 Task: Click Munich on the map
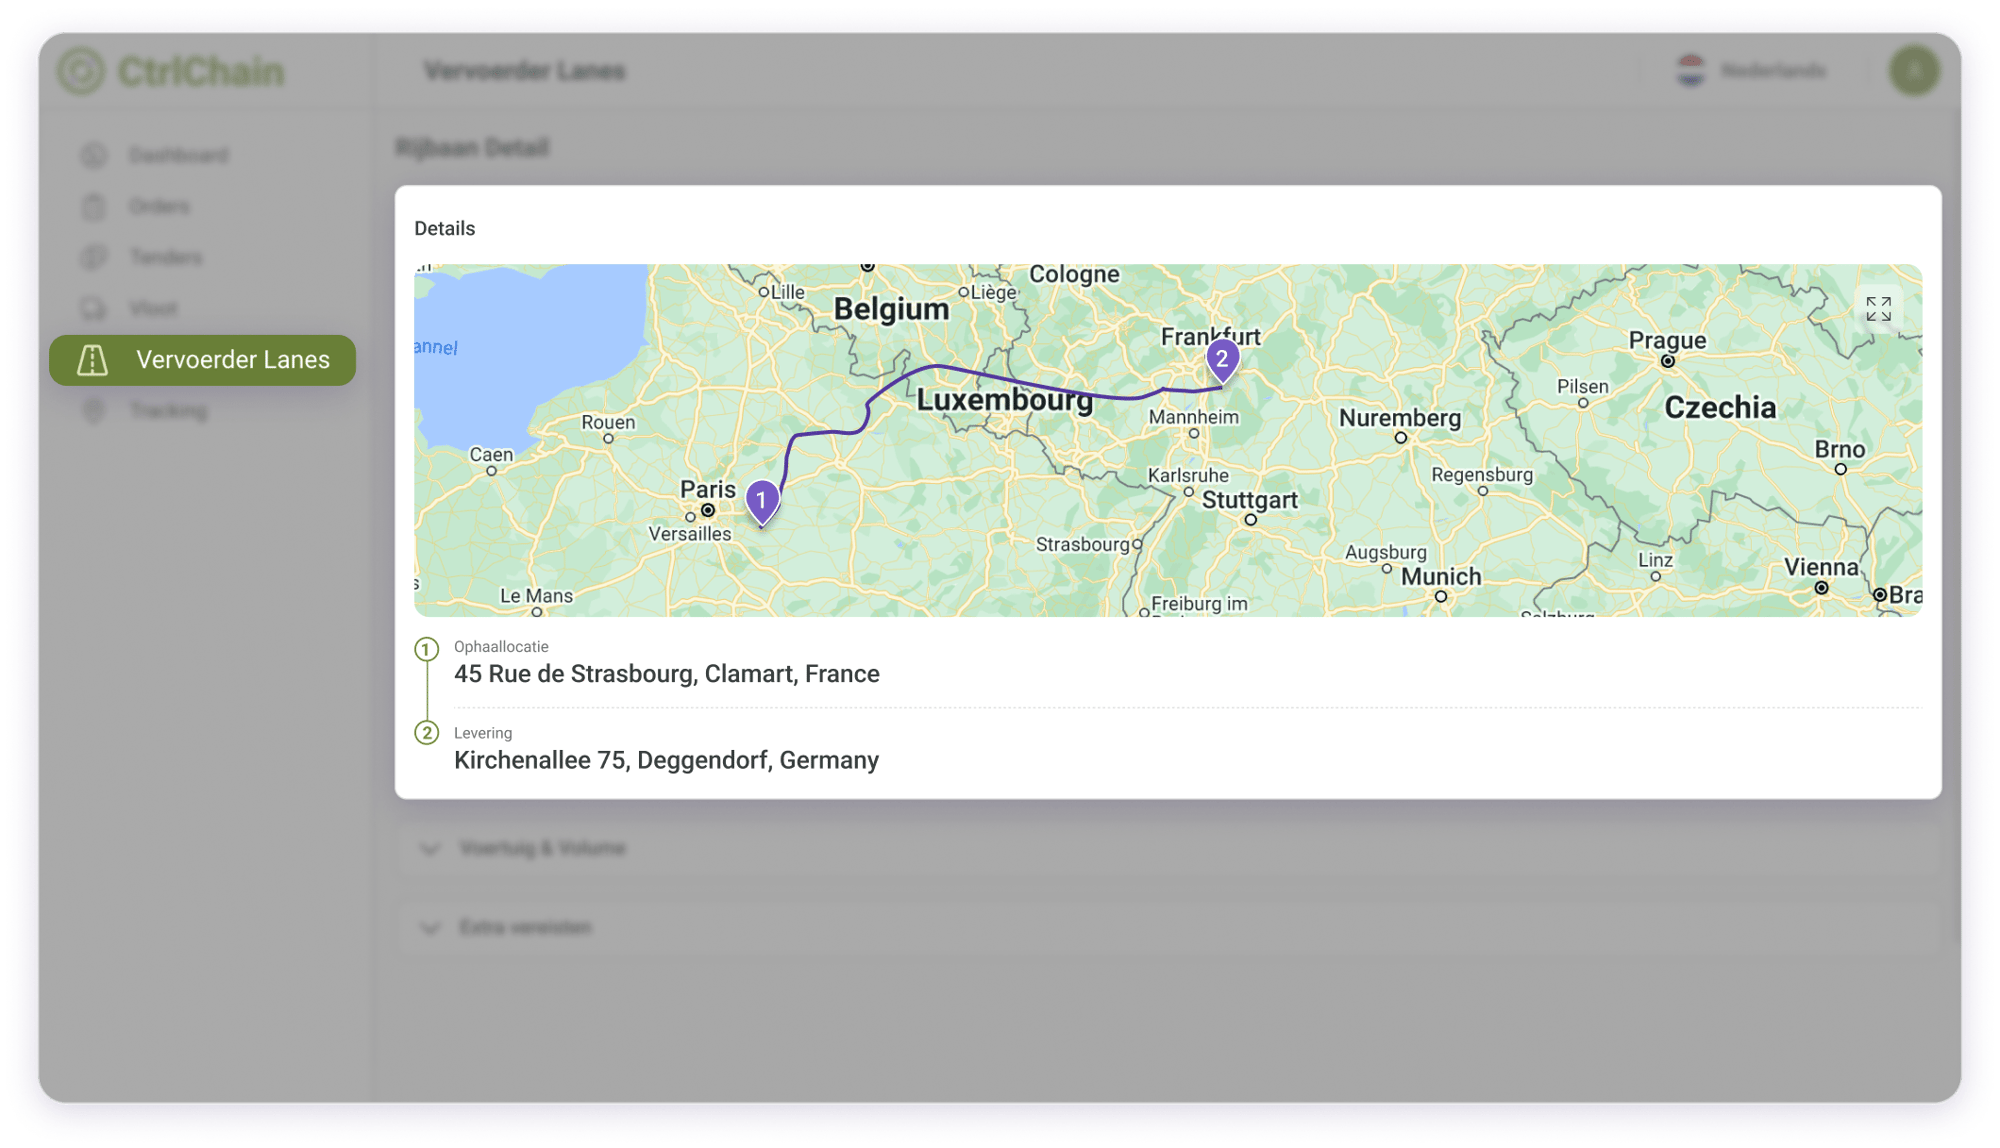click(1441, 577)
